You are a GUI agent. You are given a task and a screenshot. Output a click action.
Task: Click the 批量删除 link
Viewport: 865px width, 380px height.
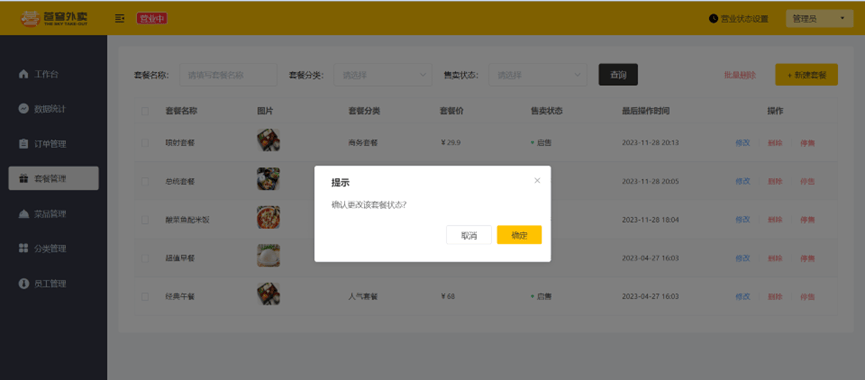[740, 74]
